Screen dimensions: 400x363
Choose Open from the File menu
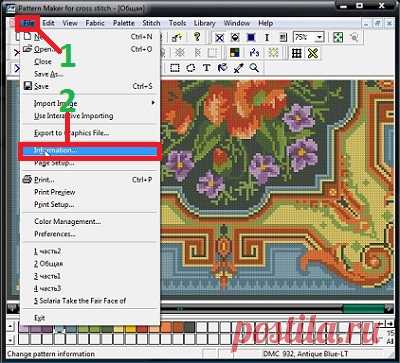tap(90, 49)
